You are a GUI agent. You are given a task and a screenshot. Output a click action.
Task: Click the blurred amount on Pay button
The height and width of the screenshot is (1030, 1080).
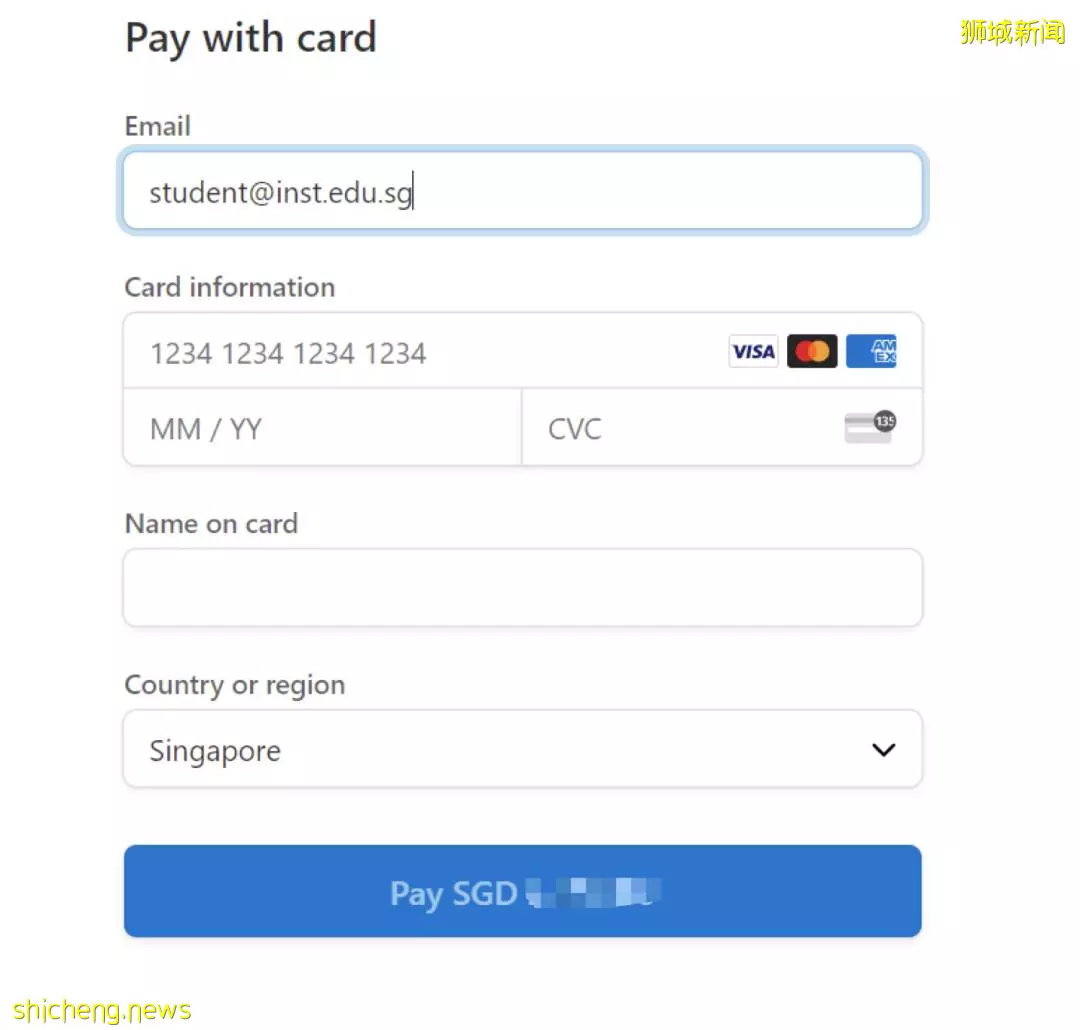593,893
